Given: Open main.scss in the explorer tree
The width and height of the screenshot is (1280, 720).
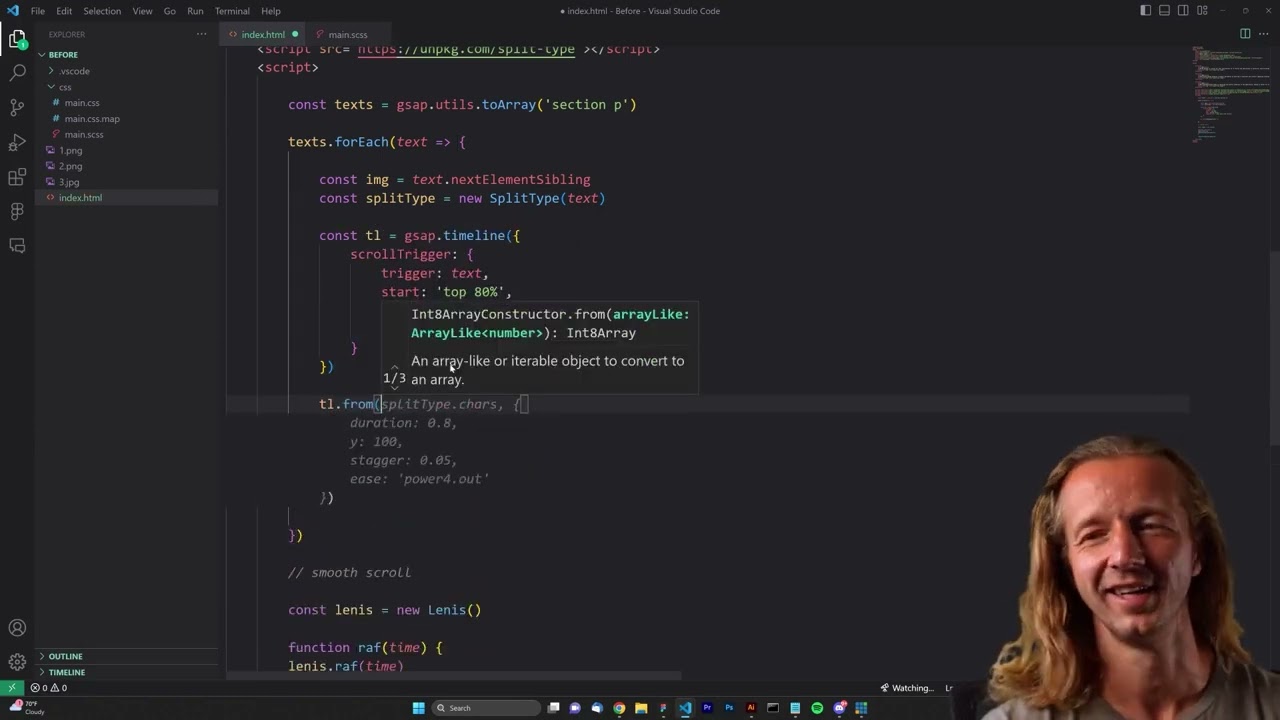Looking at the screenshot, I should tap(127, 135).
